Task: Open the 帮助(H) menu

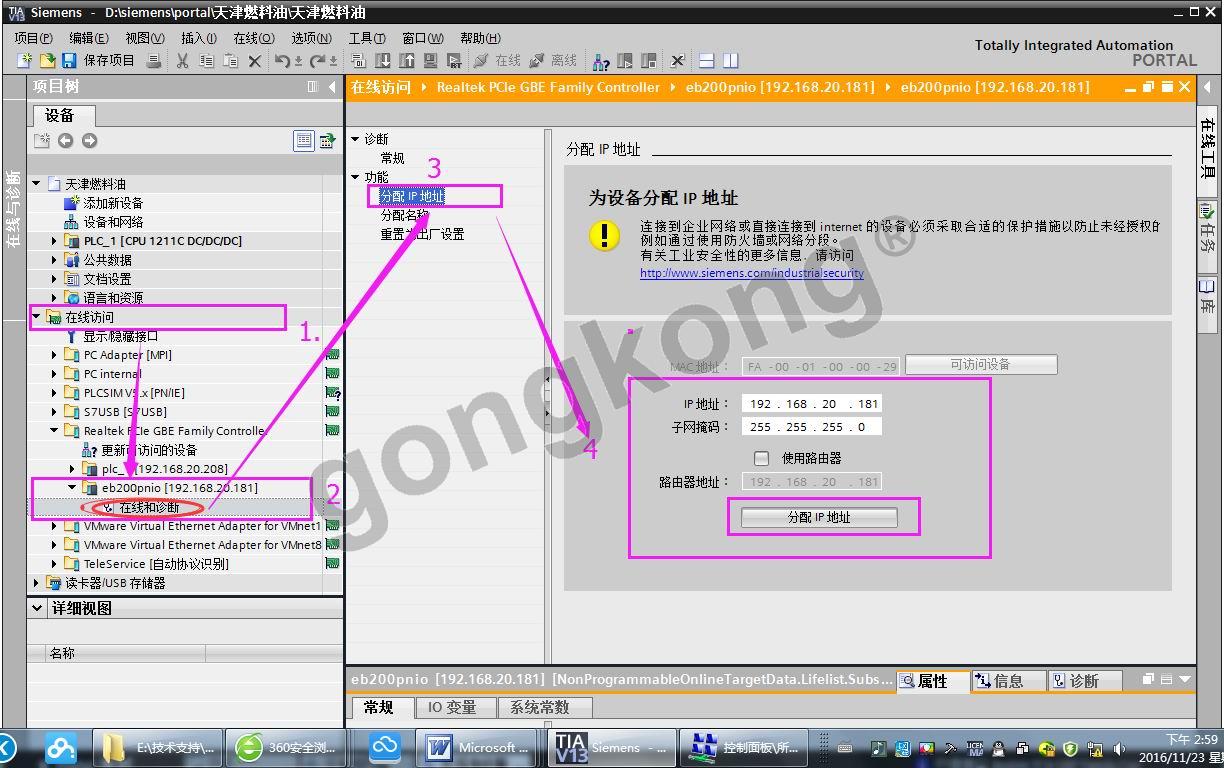Action: (480, 38)
